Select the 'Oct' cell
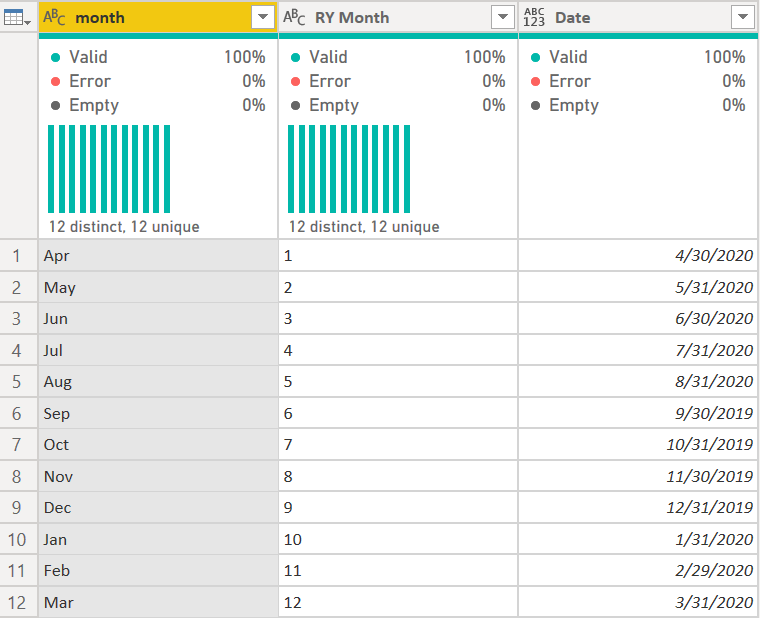The image size is (760, 618). coord(158,444)
